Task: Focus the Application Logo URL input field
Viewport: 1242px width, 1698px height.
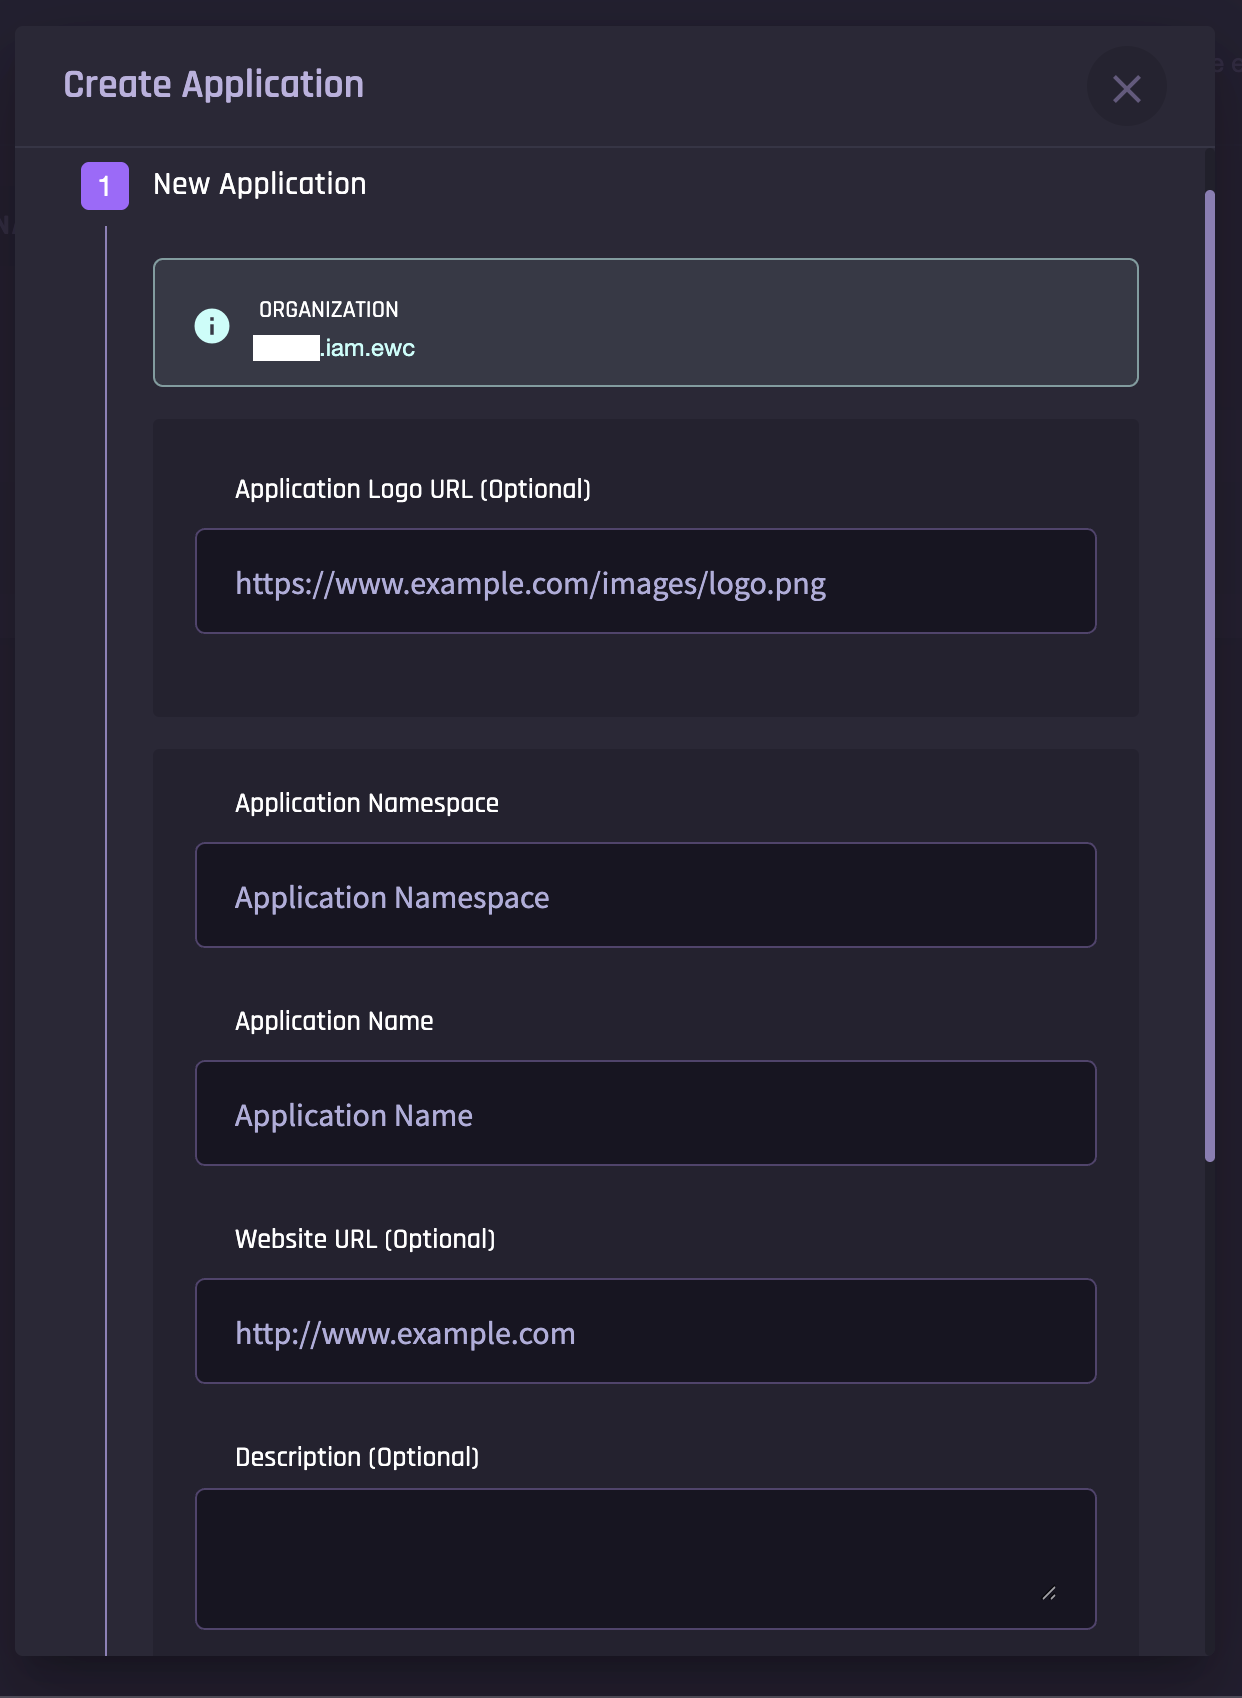Action: 645,582
